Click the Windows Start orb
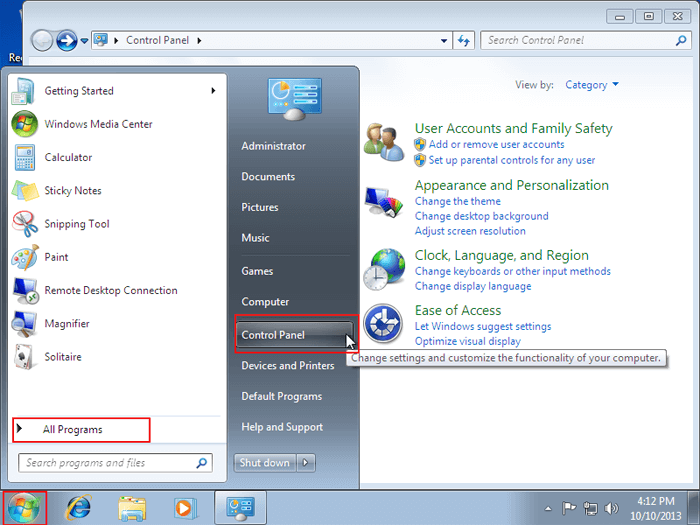 click(24, 508)
